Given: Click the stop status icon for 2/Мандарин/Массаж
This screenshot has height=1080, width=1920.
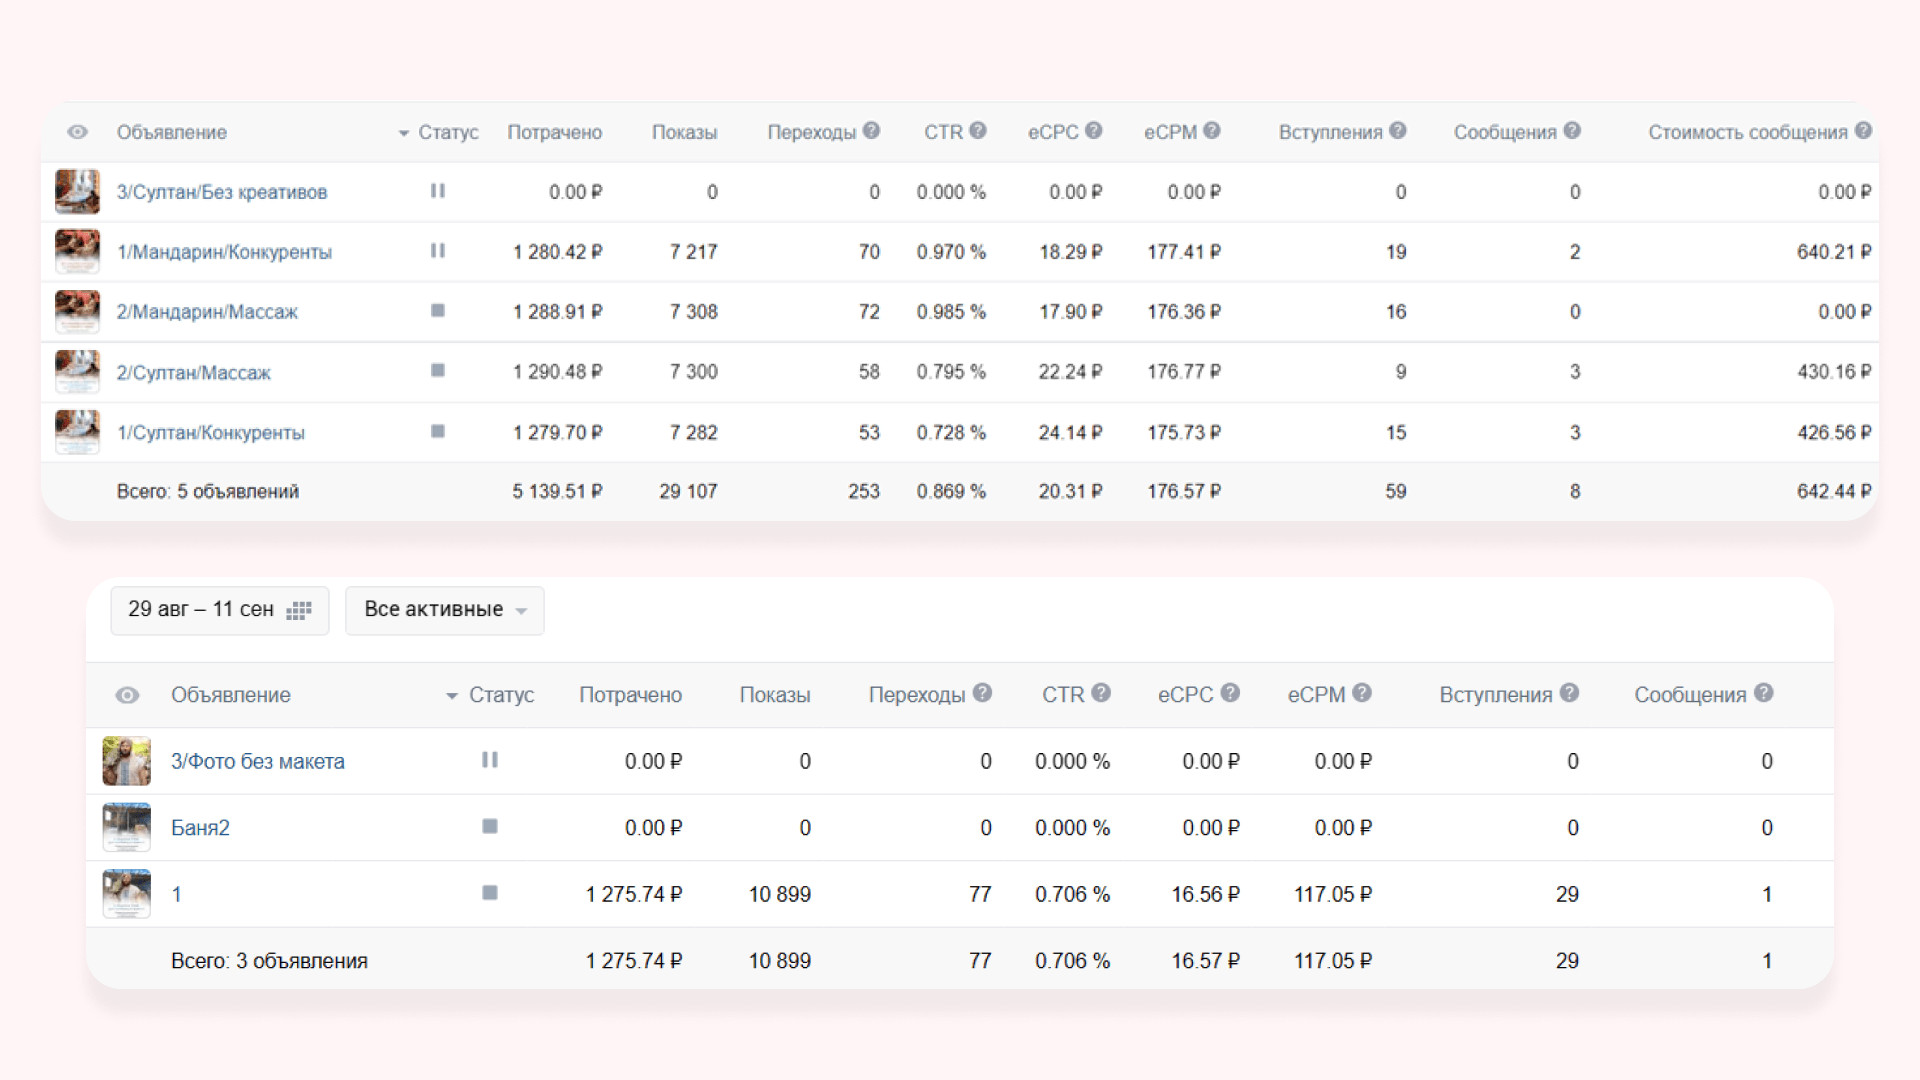Looking at the screenshot, I should (x=437, y=311).
